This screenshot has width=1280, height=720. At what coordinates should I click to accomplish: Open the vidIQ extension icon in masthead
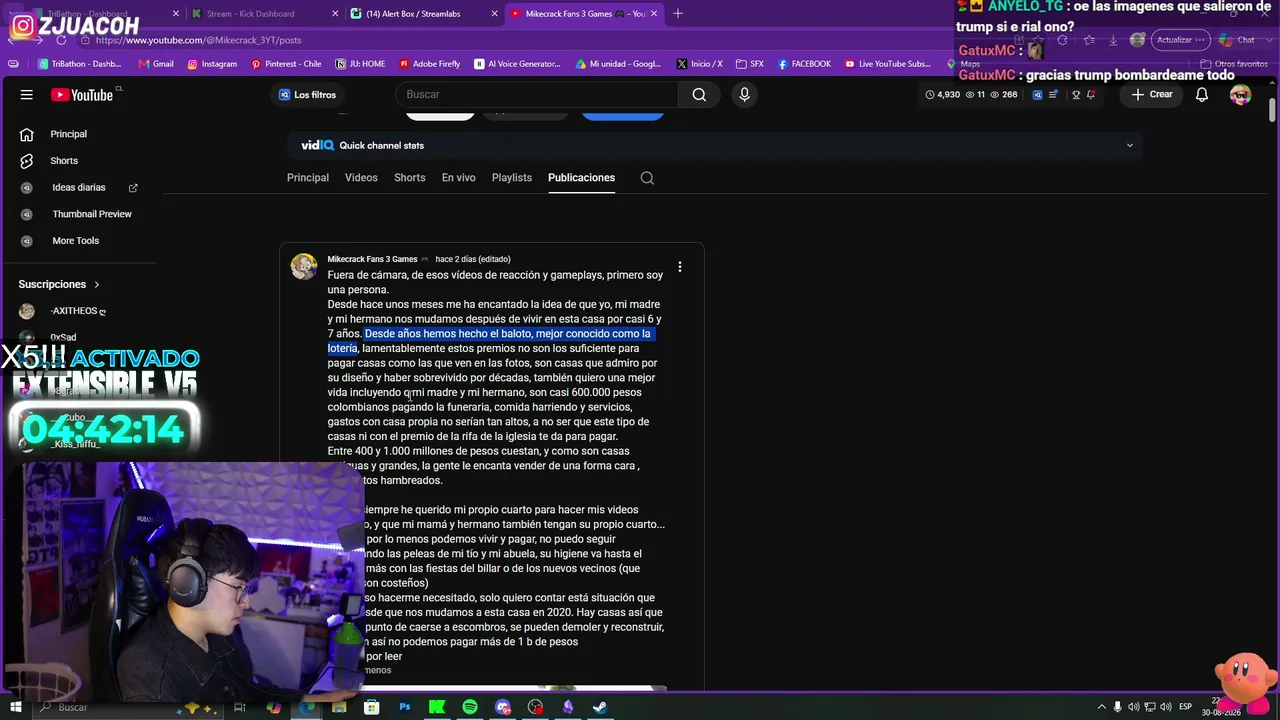tap(1037, 95)
